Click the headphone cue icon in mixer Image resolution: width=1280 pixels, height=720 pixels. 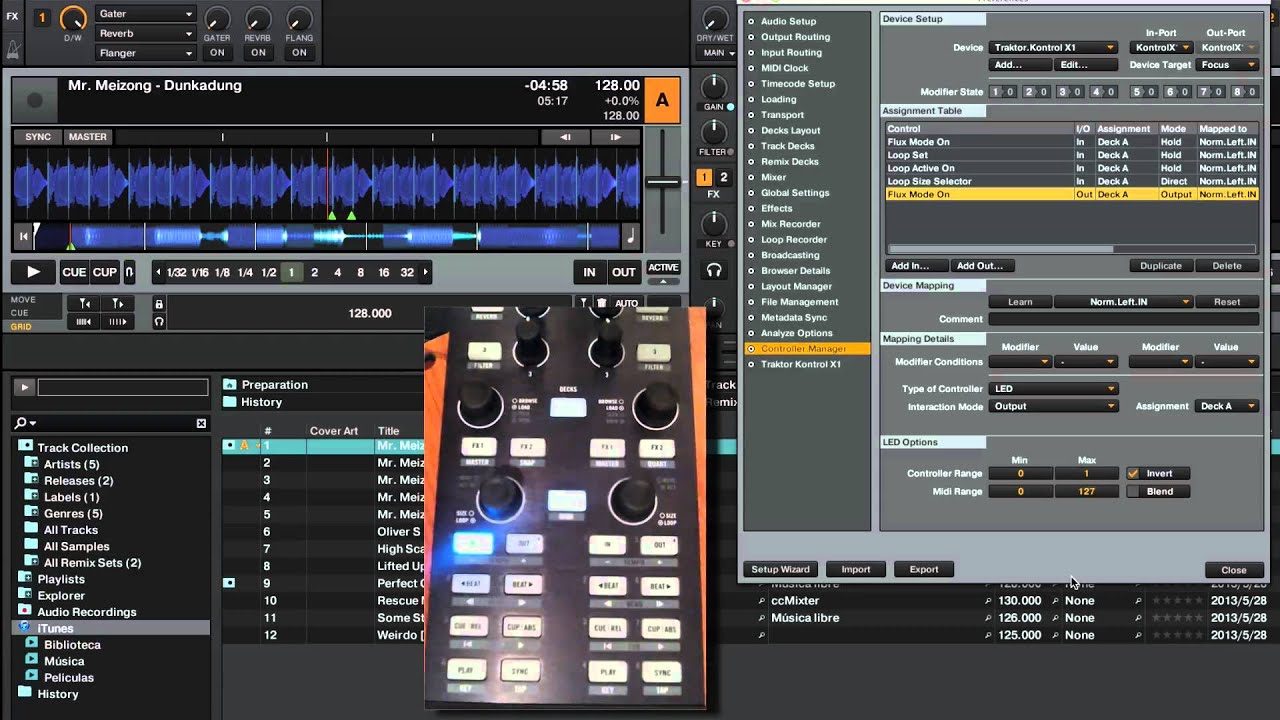point(714,270)
